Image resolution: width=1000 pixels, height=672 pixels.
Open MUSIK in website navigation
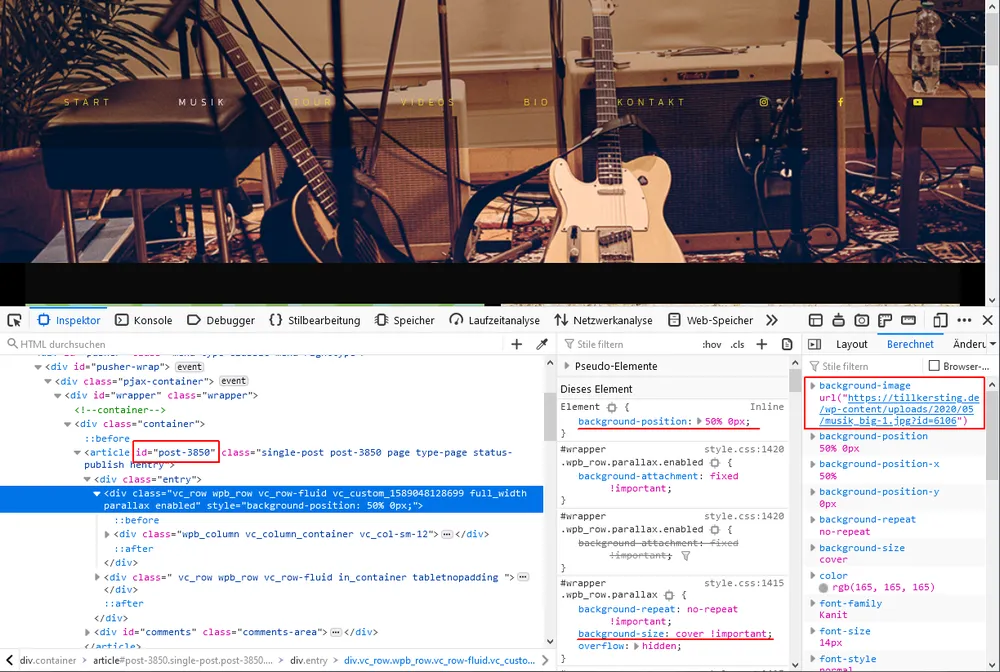[202, 102]
